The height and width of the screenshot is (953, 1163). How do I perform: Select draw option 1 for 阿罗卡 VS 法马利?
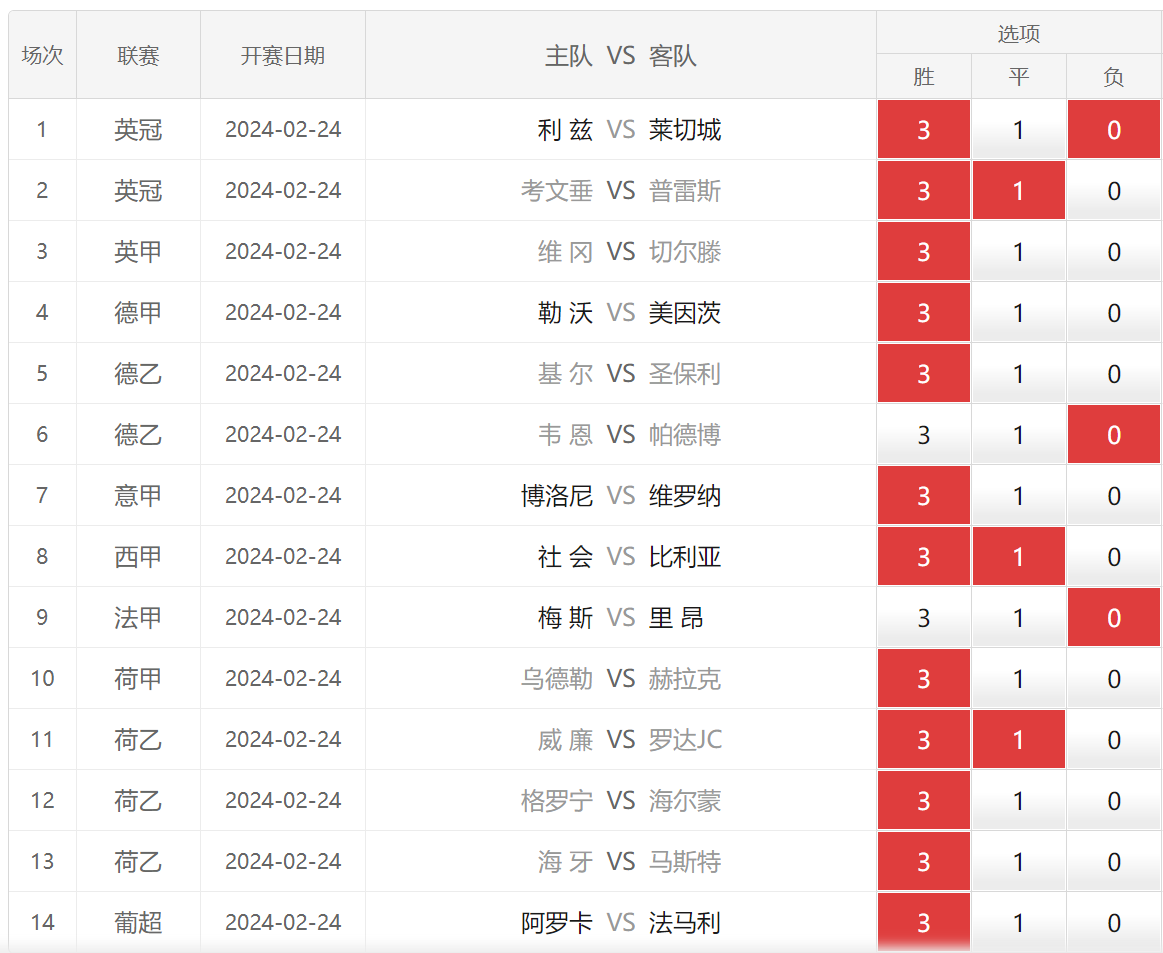(x=1018, y=922)
